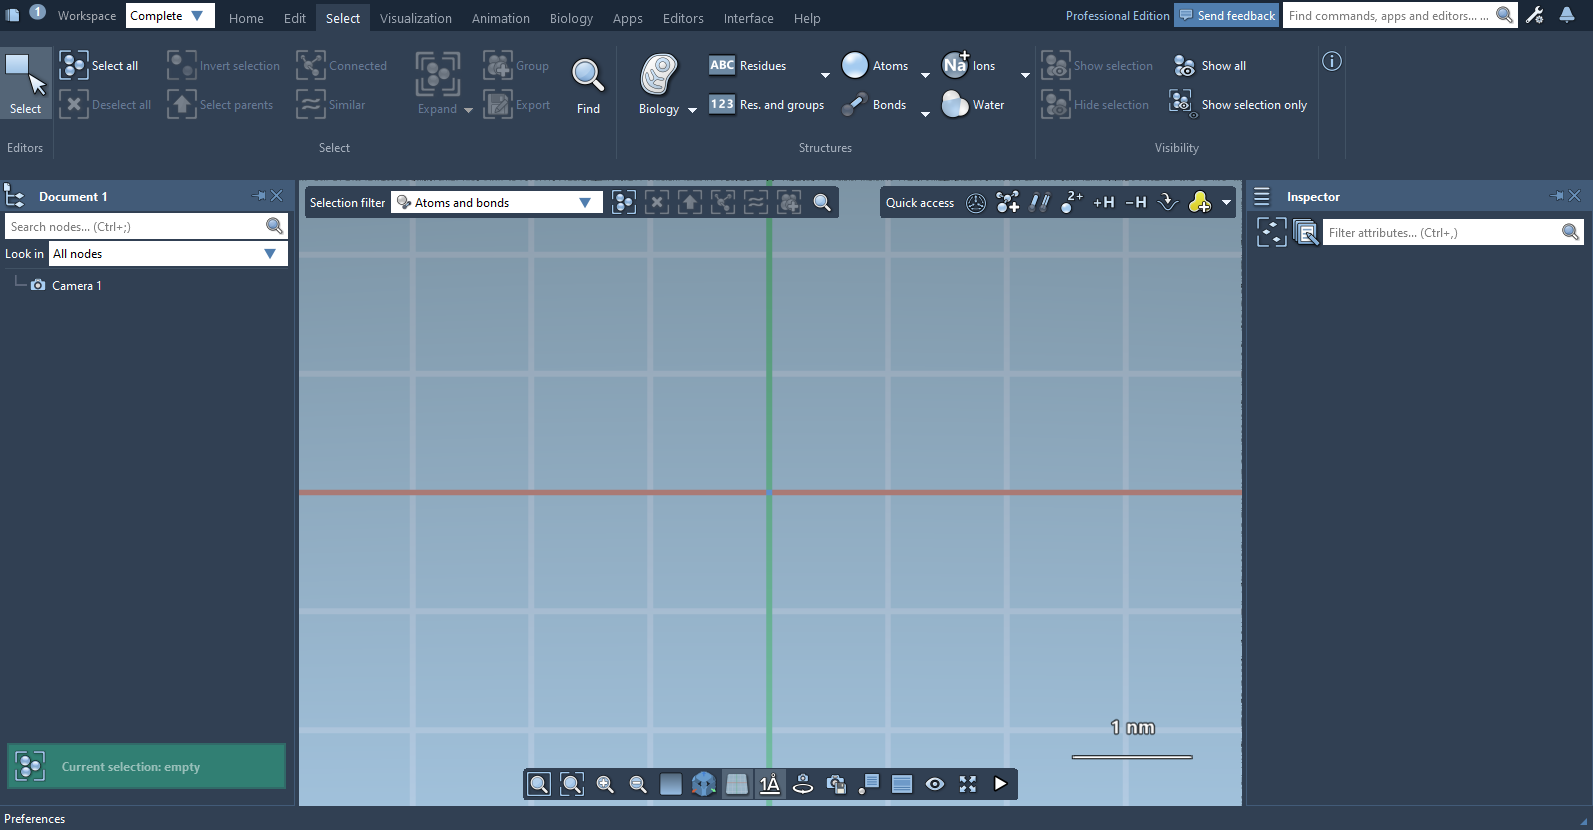This screenshot has width=1593, height=830.
Task: Open the save screenshot camera icon
Action: coord(836,784)
